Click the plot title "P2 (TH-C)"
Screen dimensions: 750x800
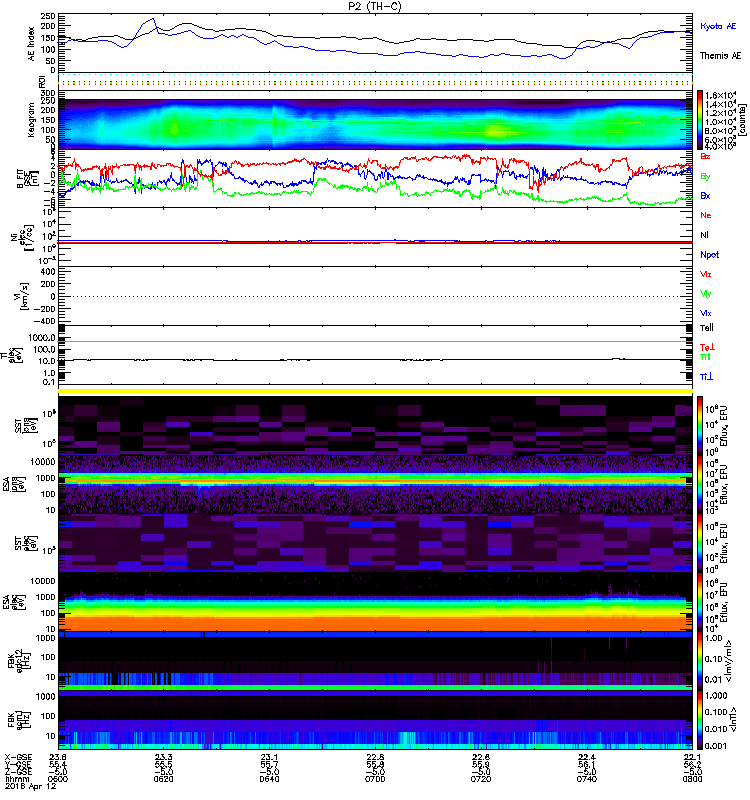375,6
